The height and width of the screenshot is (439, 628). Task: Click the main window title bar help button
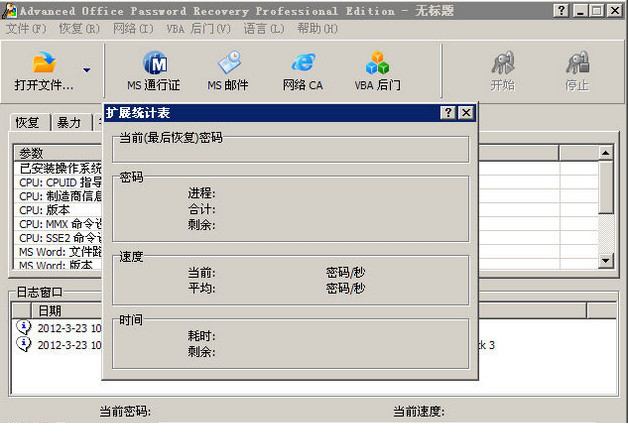coord(561,11)
